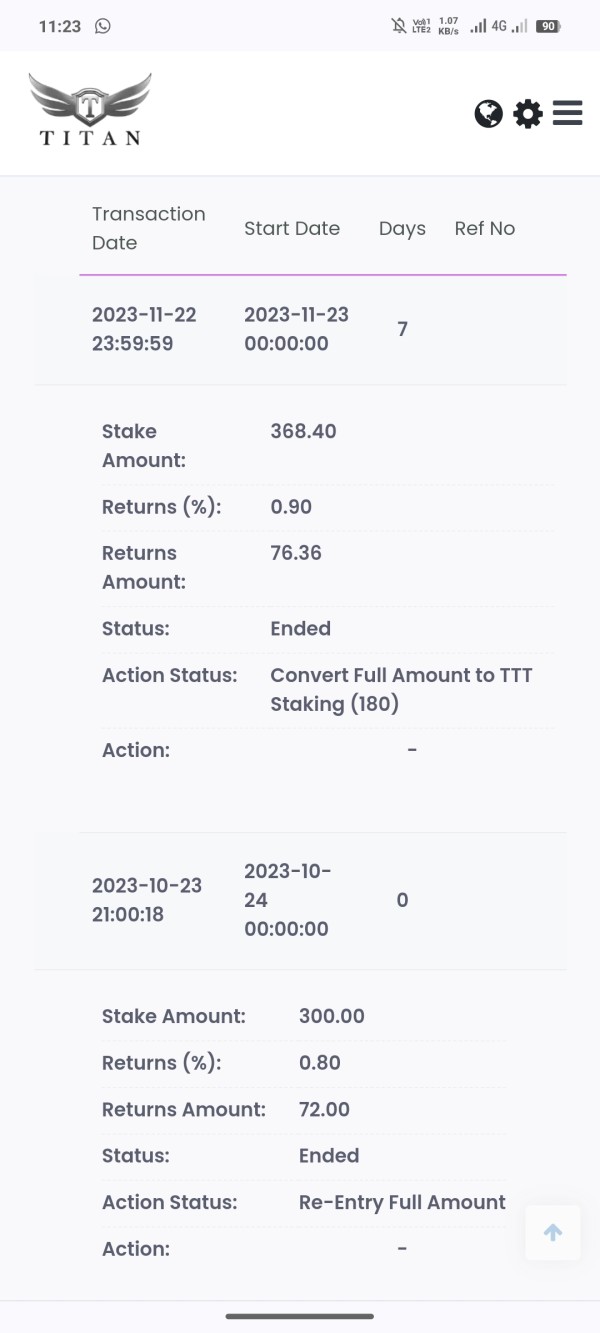Sort by Start Date column header
Image resolution: width=600 pixels, height=1333 pixels.
click(x=292, y=228)
